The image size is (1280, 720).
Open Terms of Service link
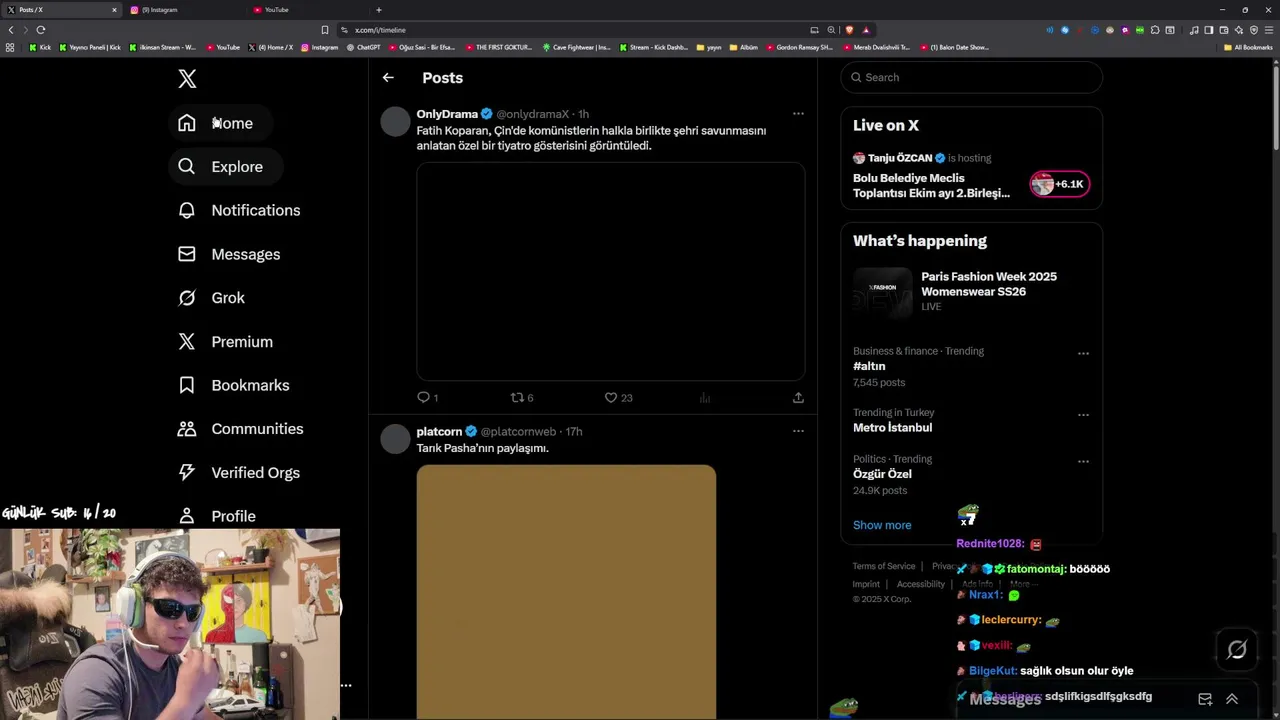(884, 566)
